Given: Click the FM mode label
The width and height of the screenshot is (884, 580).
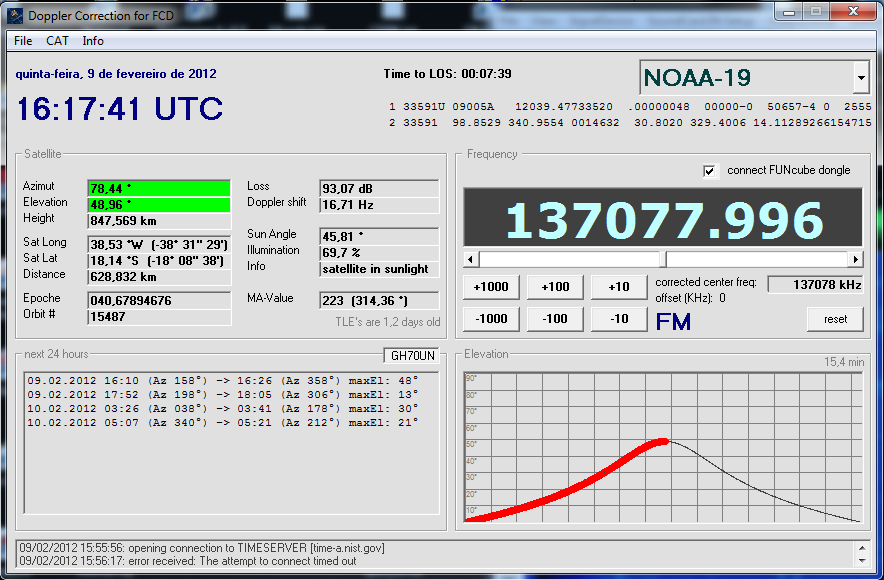Looking at the screenshot, I should pyautogui.click(x=673, y=322).
